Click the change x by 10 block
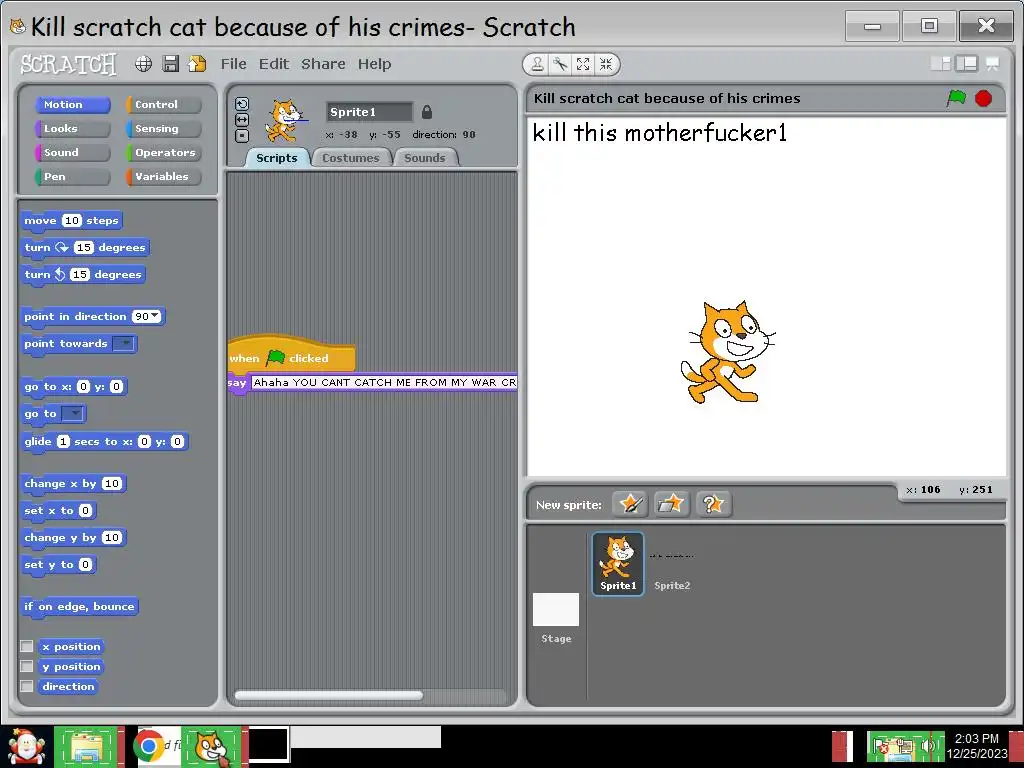This screenshot has height=768, width=1024. [x=73, y=484]
